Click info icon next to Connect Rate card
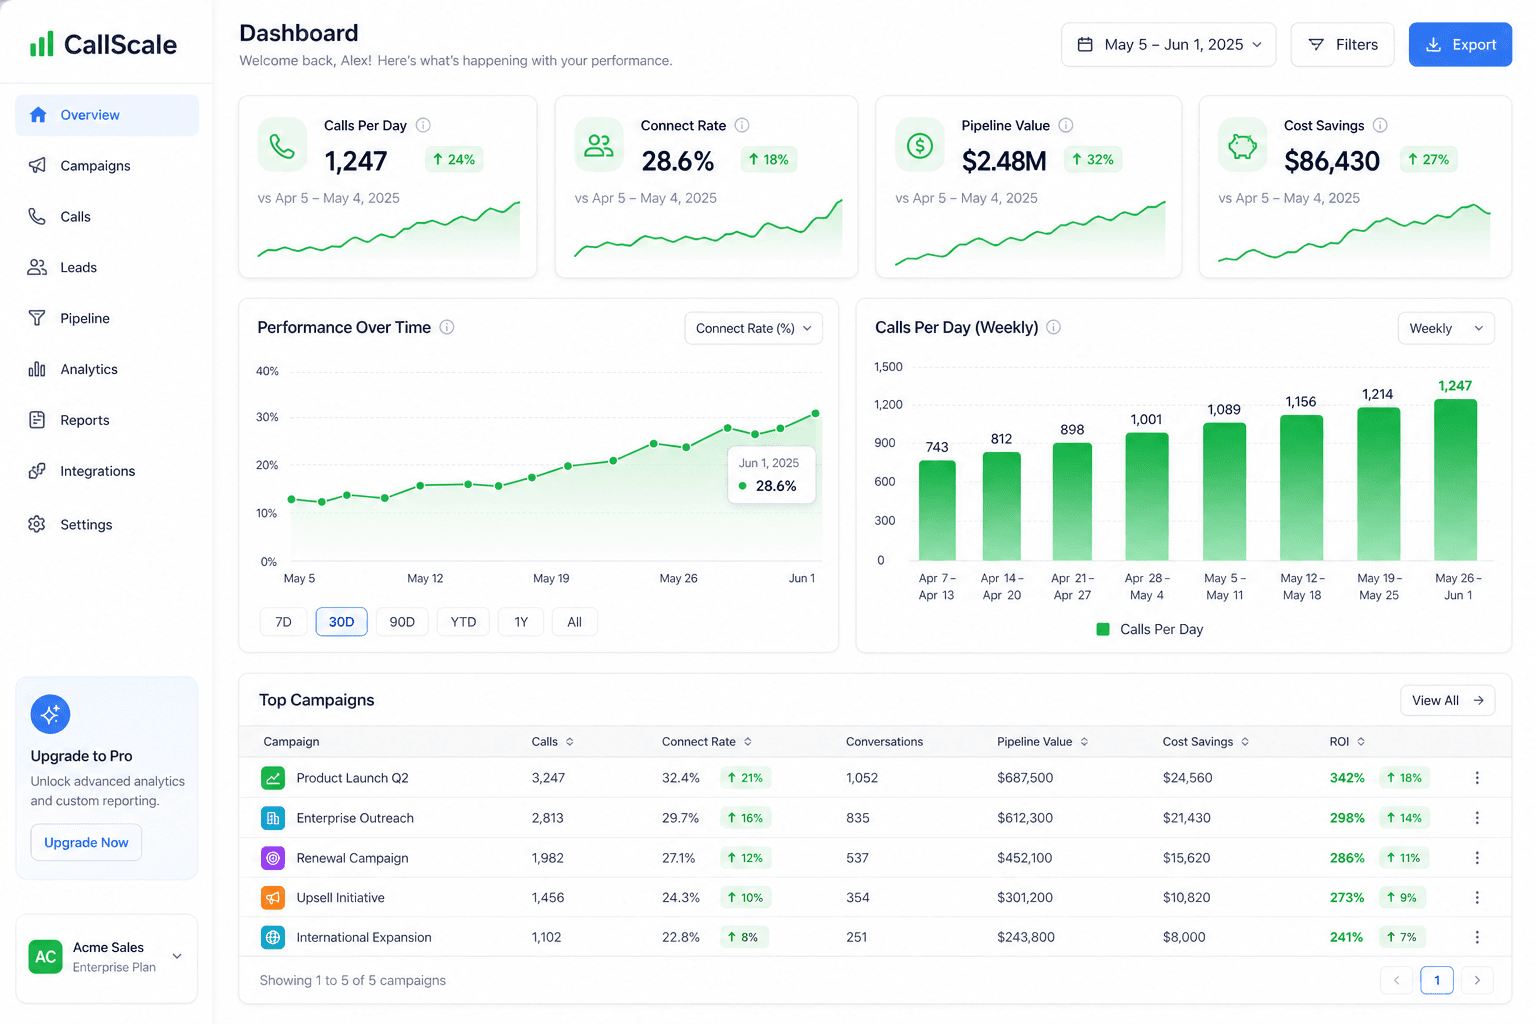 pyautogui.click(x=742, y=125)
